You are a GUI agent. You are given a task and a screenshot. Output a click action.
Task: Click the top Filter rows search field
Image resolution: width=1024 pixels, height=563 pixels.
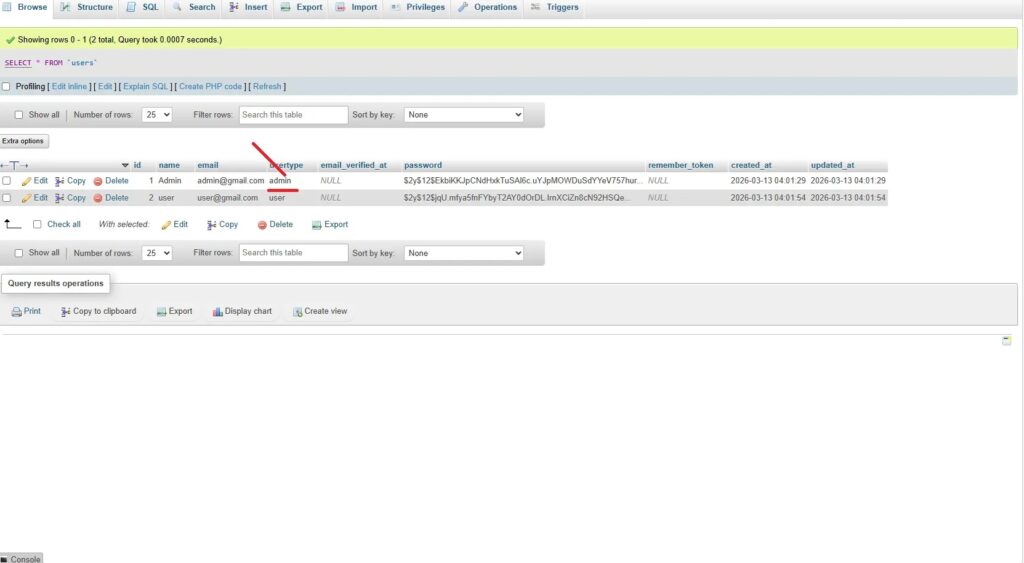[293, 115]
